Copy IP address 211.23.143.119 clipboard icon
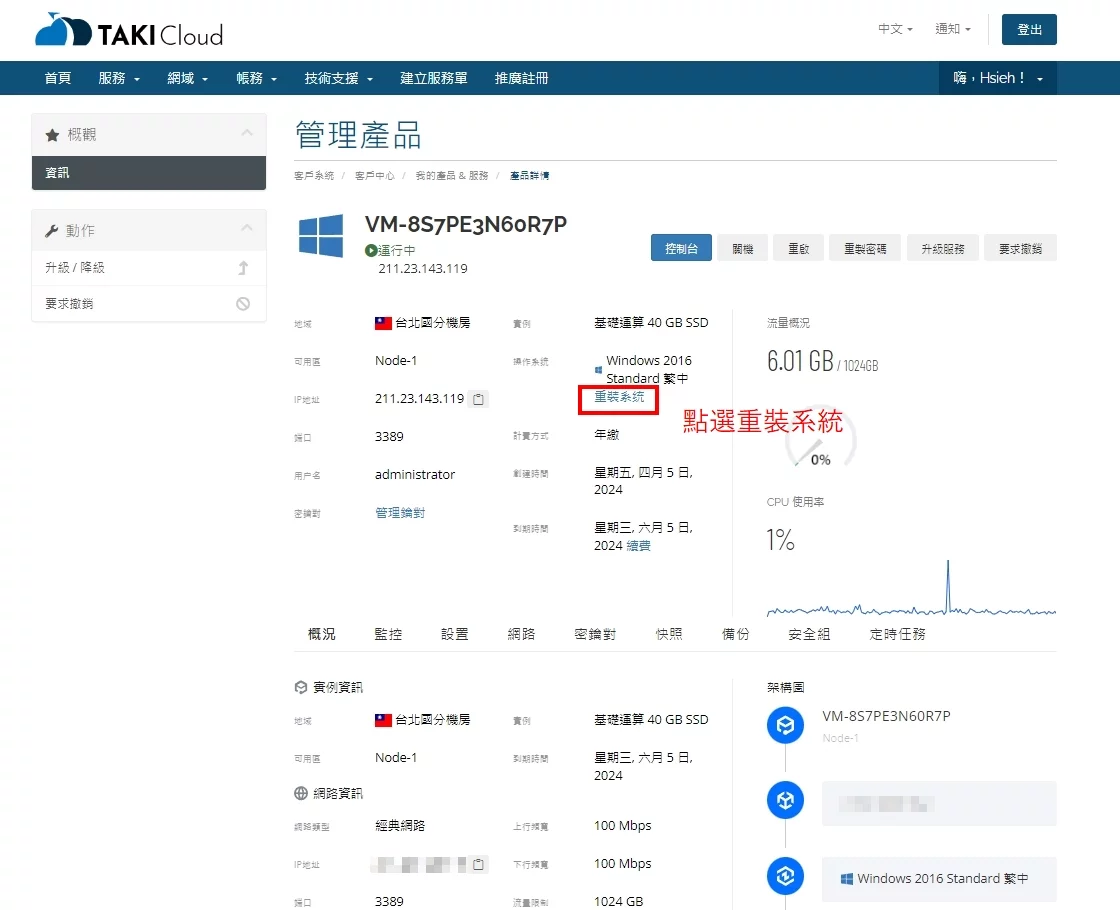Viewport: 1120px width, 910px height. [479, 399]
